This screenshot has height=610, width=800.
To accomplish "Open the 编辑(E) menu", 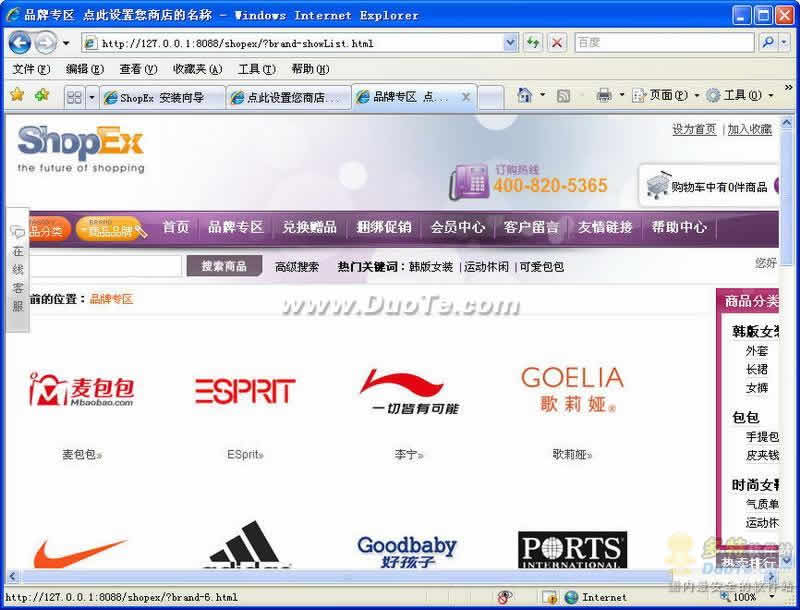I will (85, 69).
